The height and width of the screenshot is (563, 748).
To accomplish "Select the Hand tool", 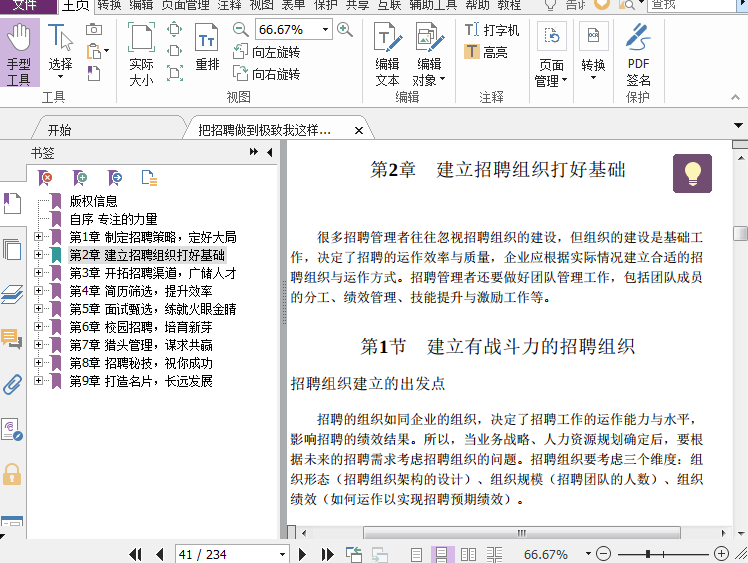I will click(19, 53).
